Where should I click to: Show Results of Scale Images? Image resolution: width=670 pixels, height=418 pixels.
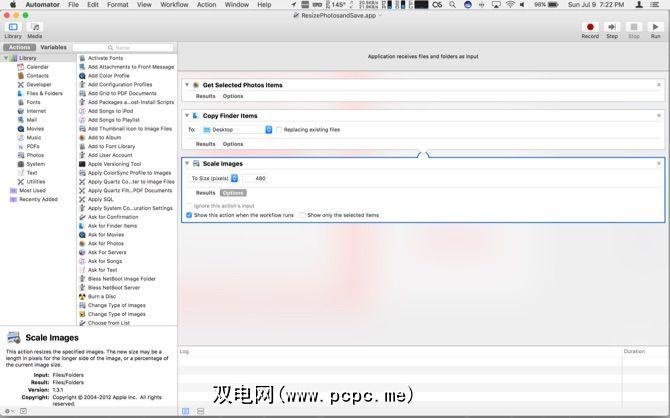click(206, 193)
